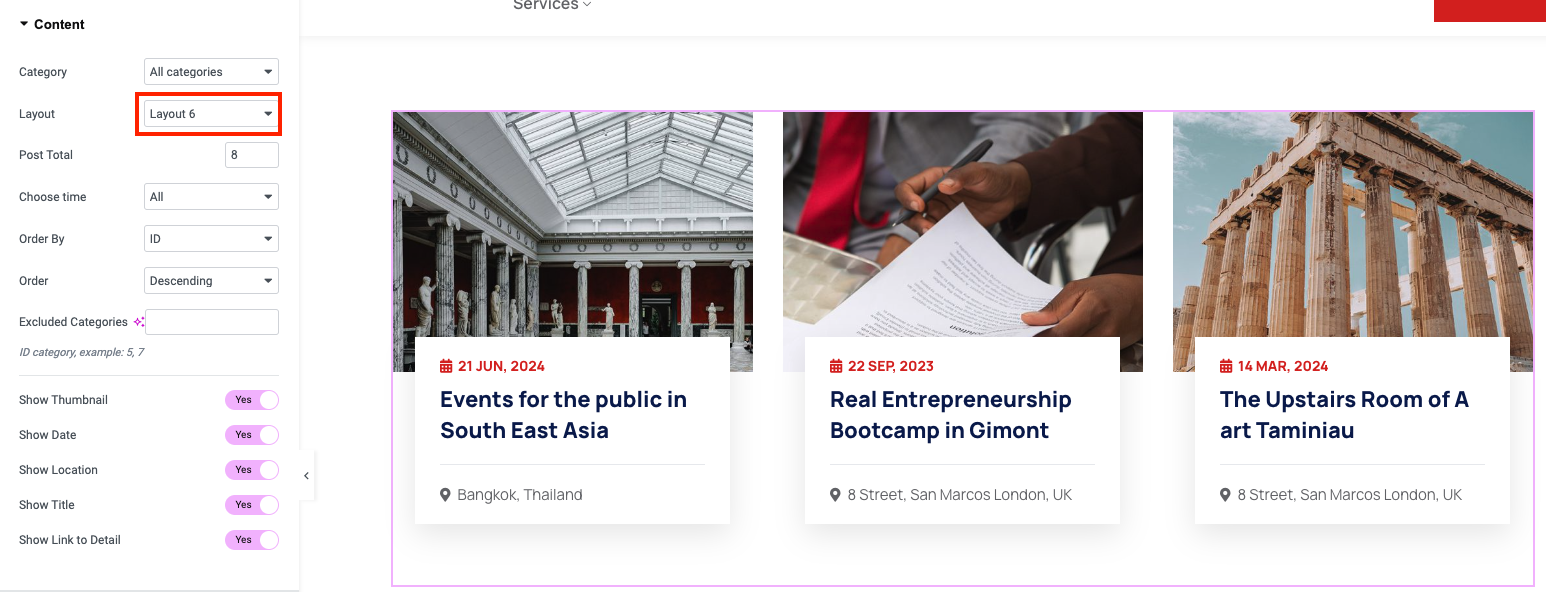Open the Layout 6 dropdown

point(211,114)
